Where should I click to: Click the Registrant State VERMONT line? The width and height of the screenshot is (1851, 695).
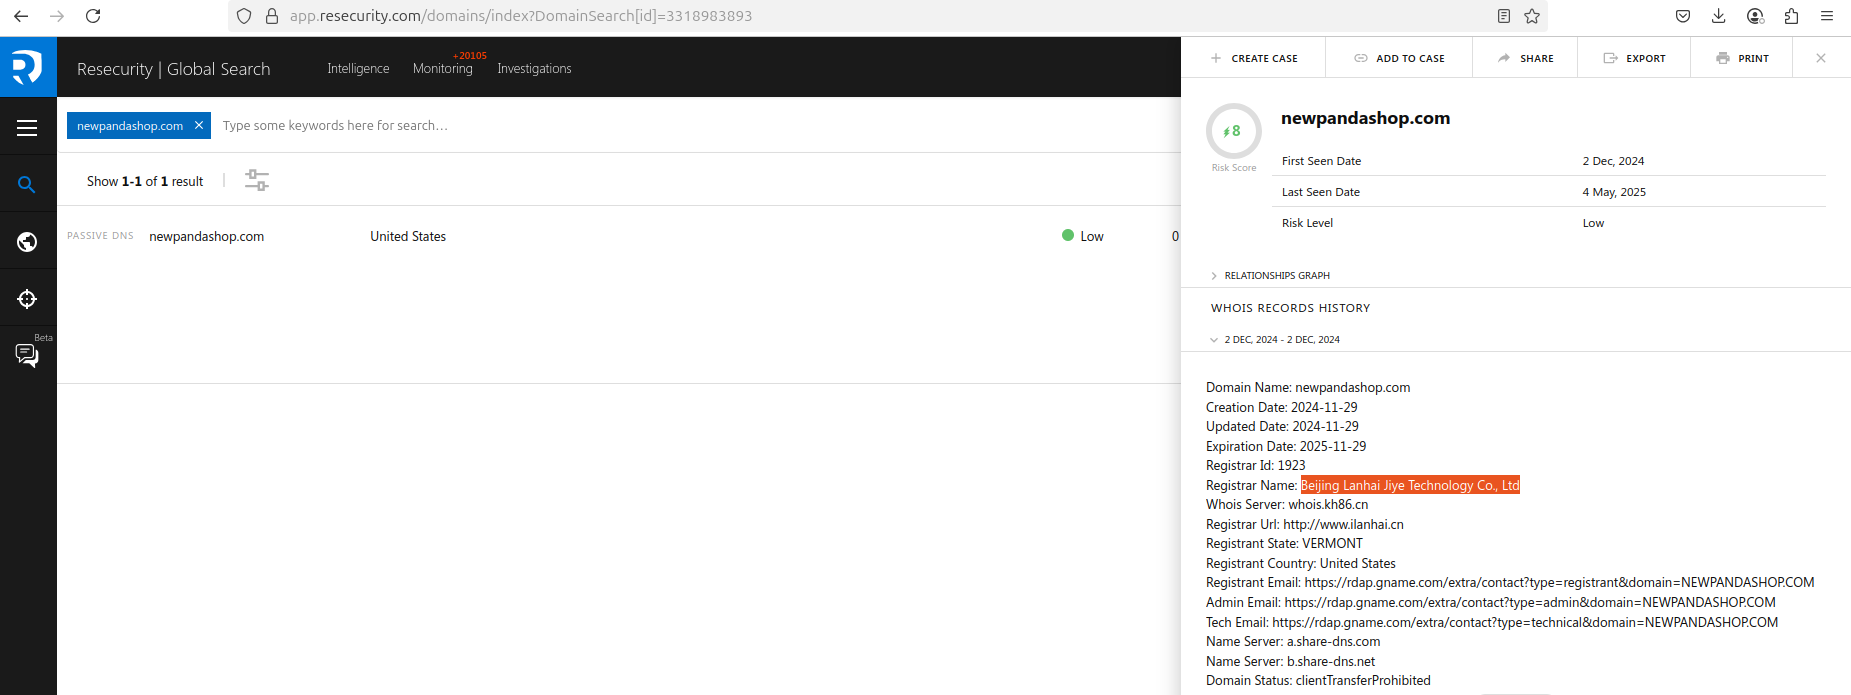coord(1284,543)
